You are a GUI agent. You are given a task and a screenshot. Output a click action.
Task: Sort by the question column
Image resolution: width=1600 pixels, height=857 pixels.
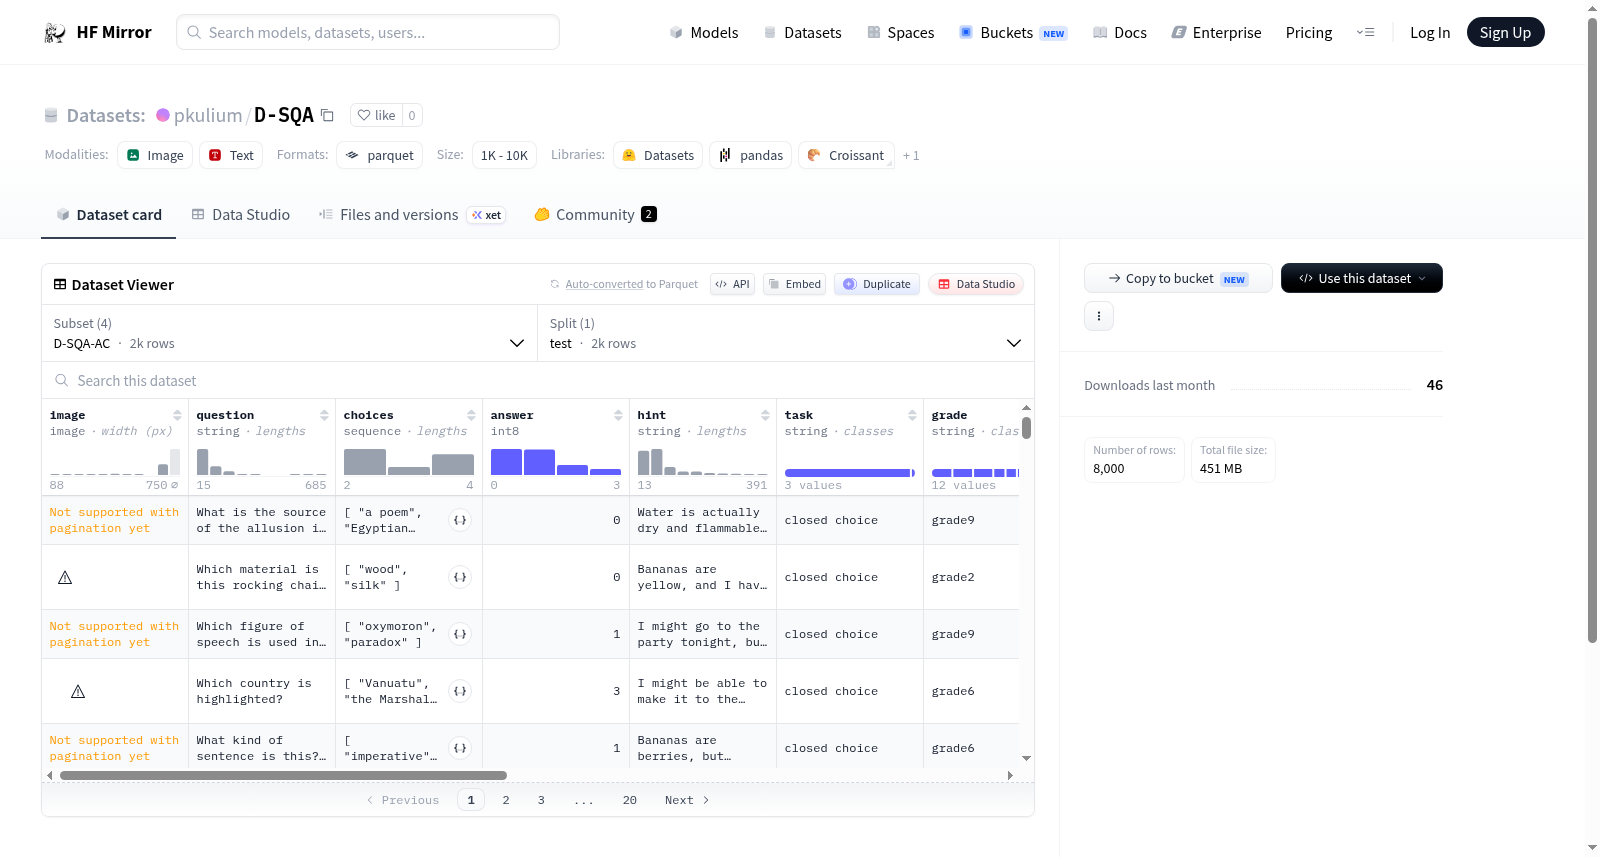click(324, 415)
